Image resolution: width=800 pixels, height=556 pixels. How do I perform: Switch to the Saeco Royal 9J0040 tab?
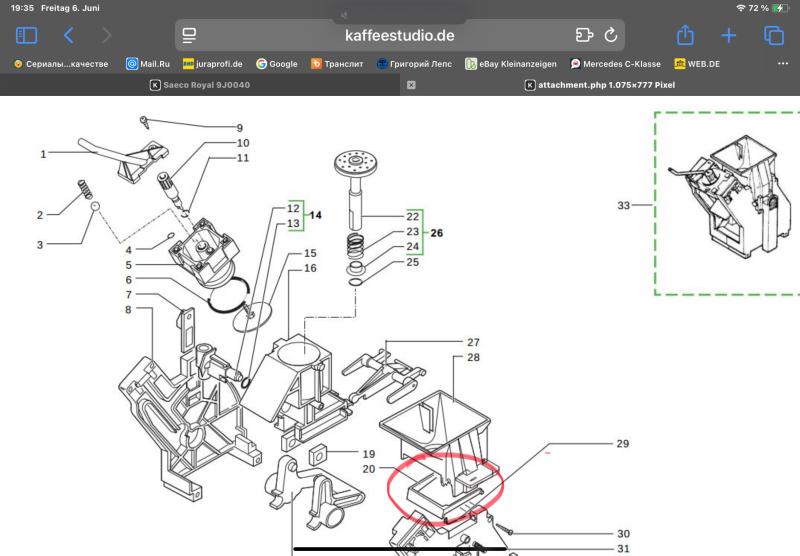200,85
